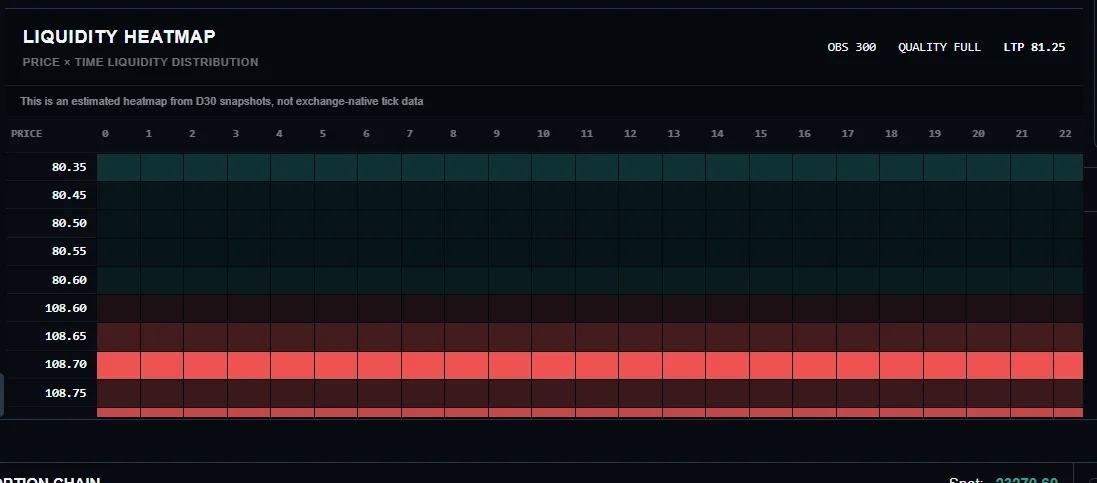
Task: Click time column header 11
Action: tap(586, 134)
